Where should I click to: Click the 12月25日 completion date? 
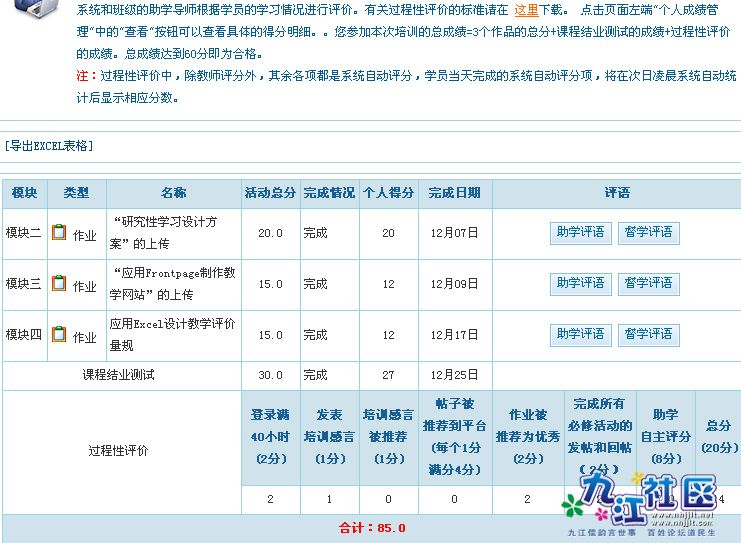pos(455,375)
